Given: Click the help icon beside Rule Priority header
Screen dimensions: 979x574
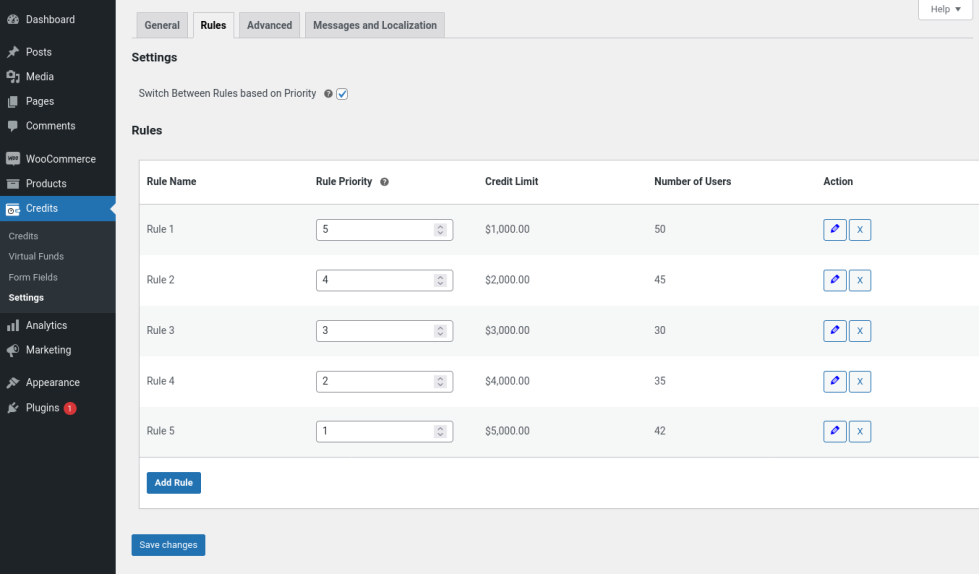Looking at the screenshot, I should pyautogui.click(x=385, y=182).
